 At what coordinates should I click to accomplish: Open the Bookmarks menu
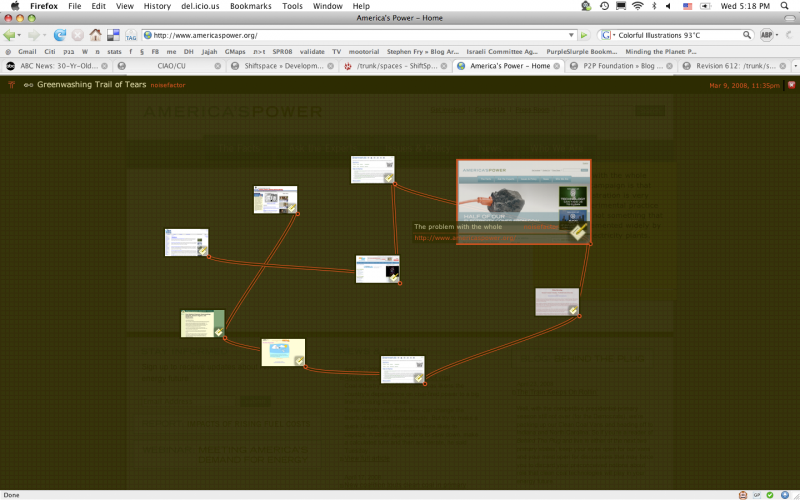pos(251,6)
